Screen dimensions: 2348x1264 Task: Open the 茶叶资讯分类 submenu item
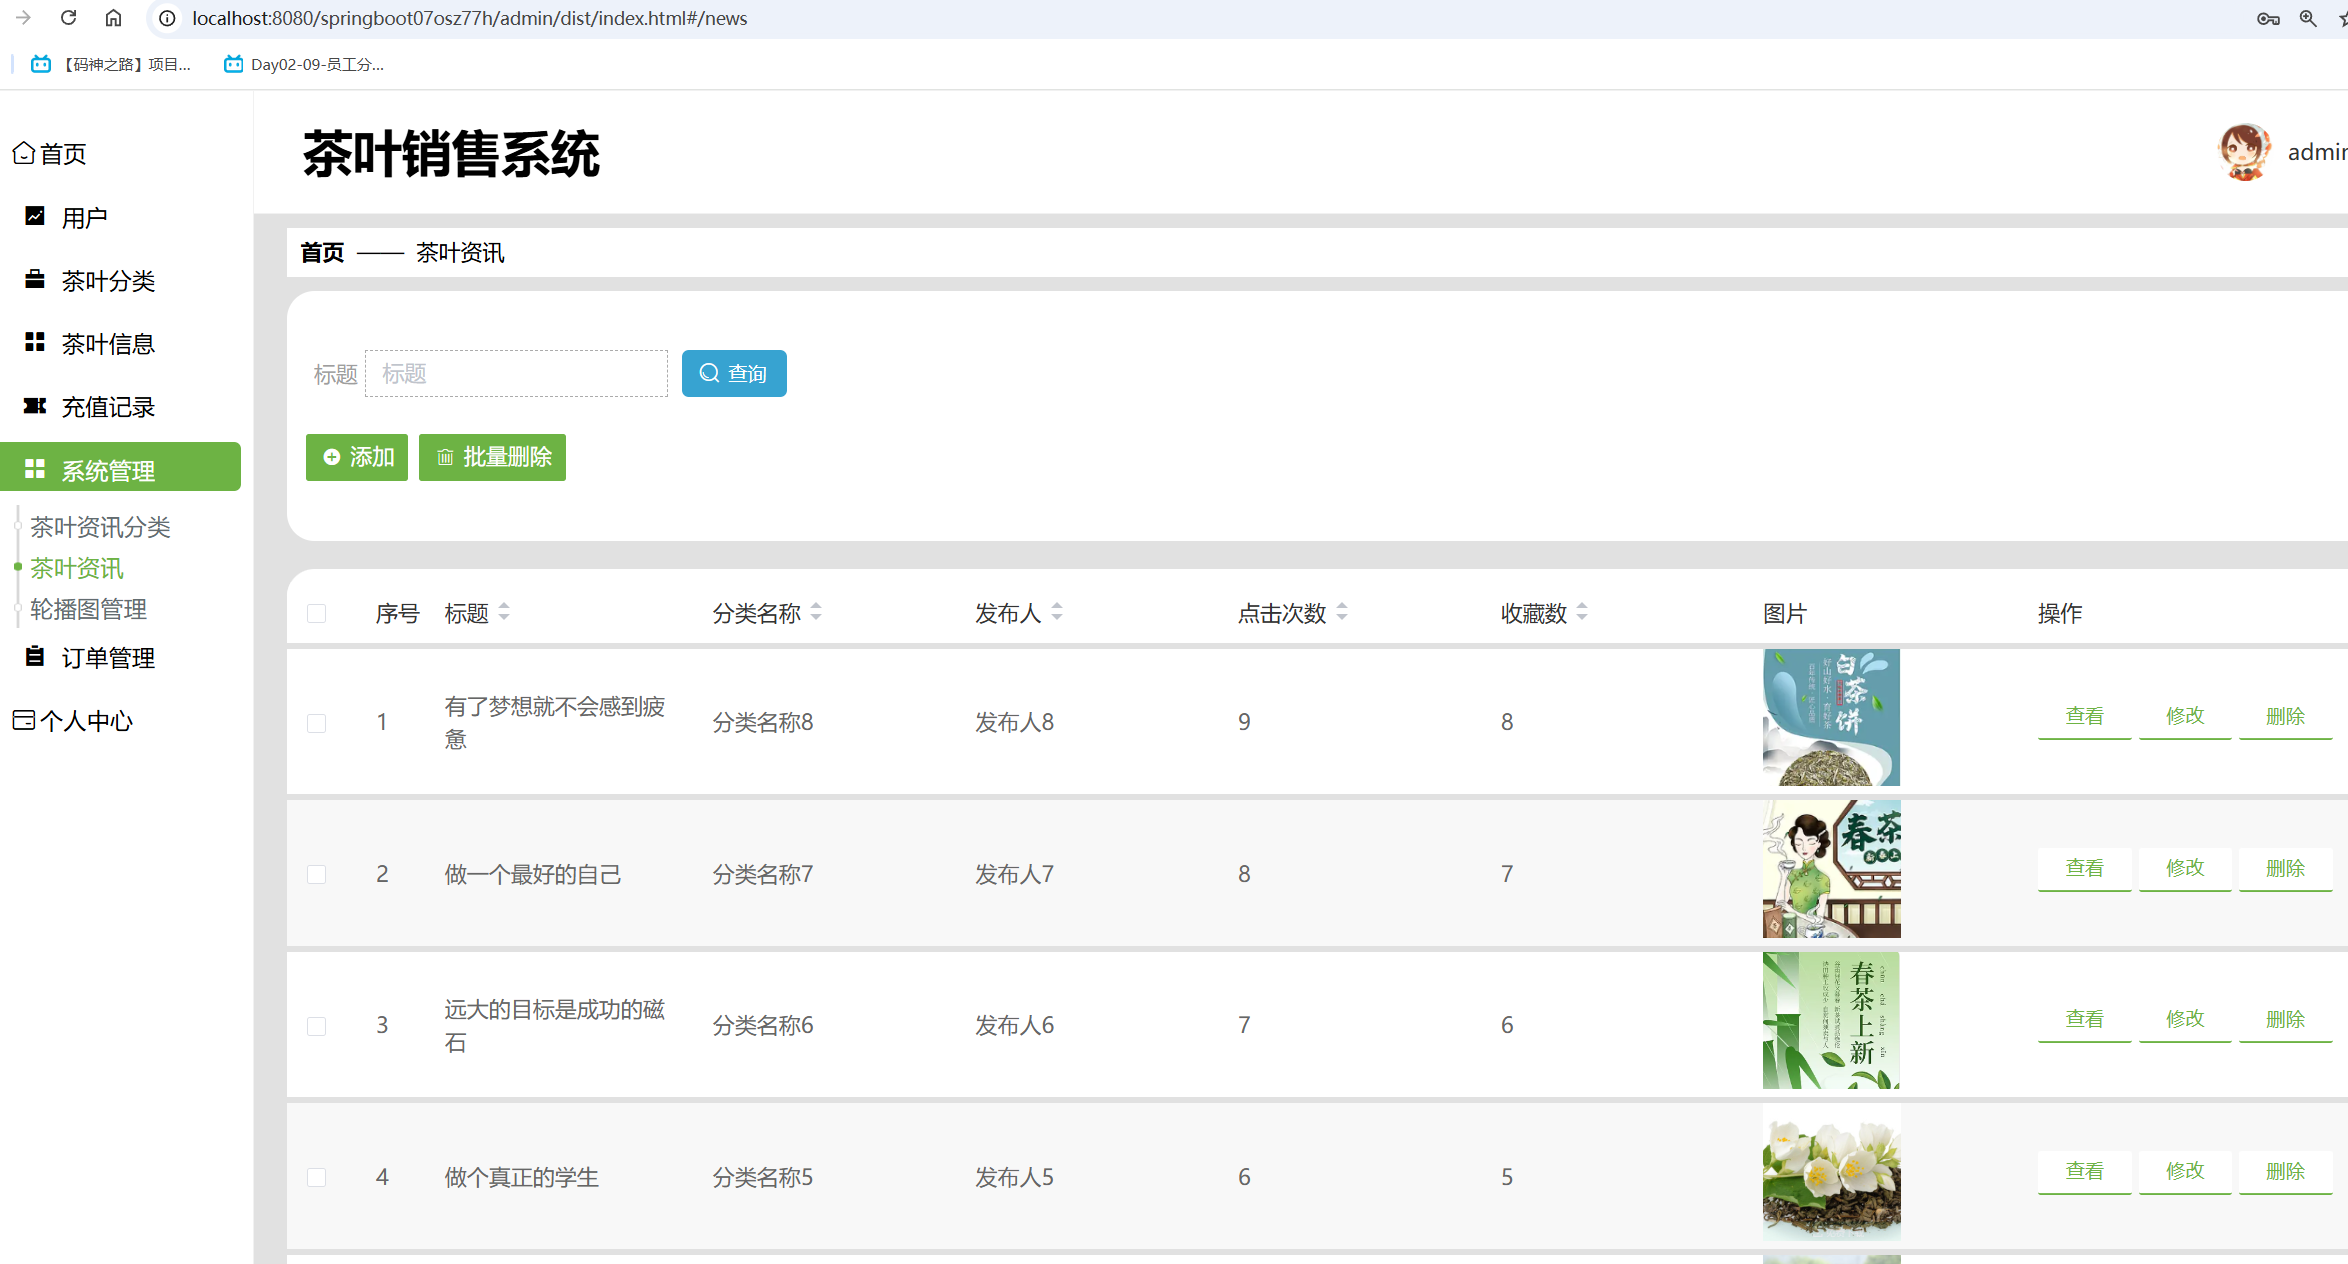[100, 526]
